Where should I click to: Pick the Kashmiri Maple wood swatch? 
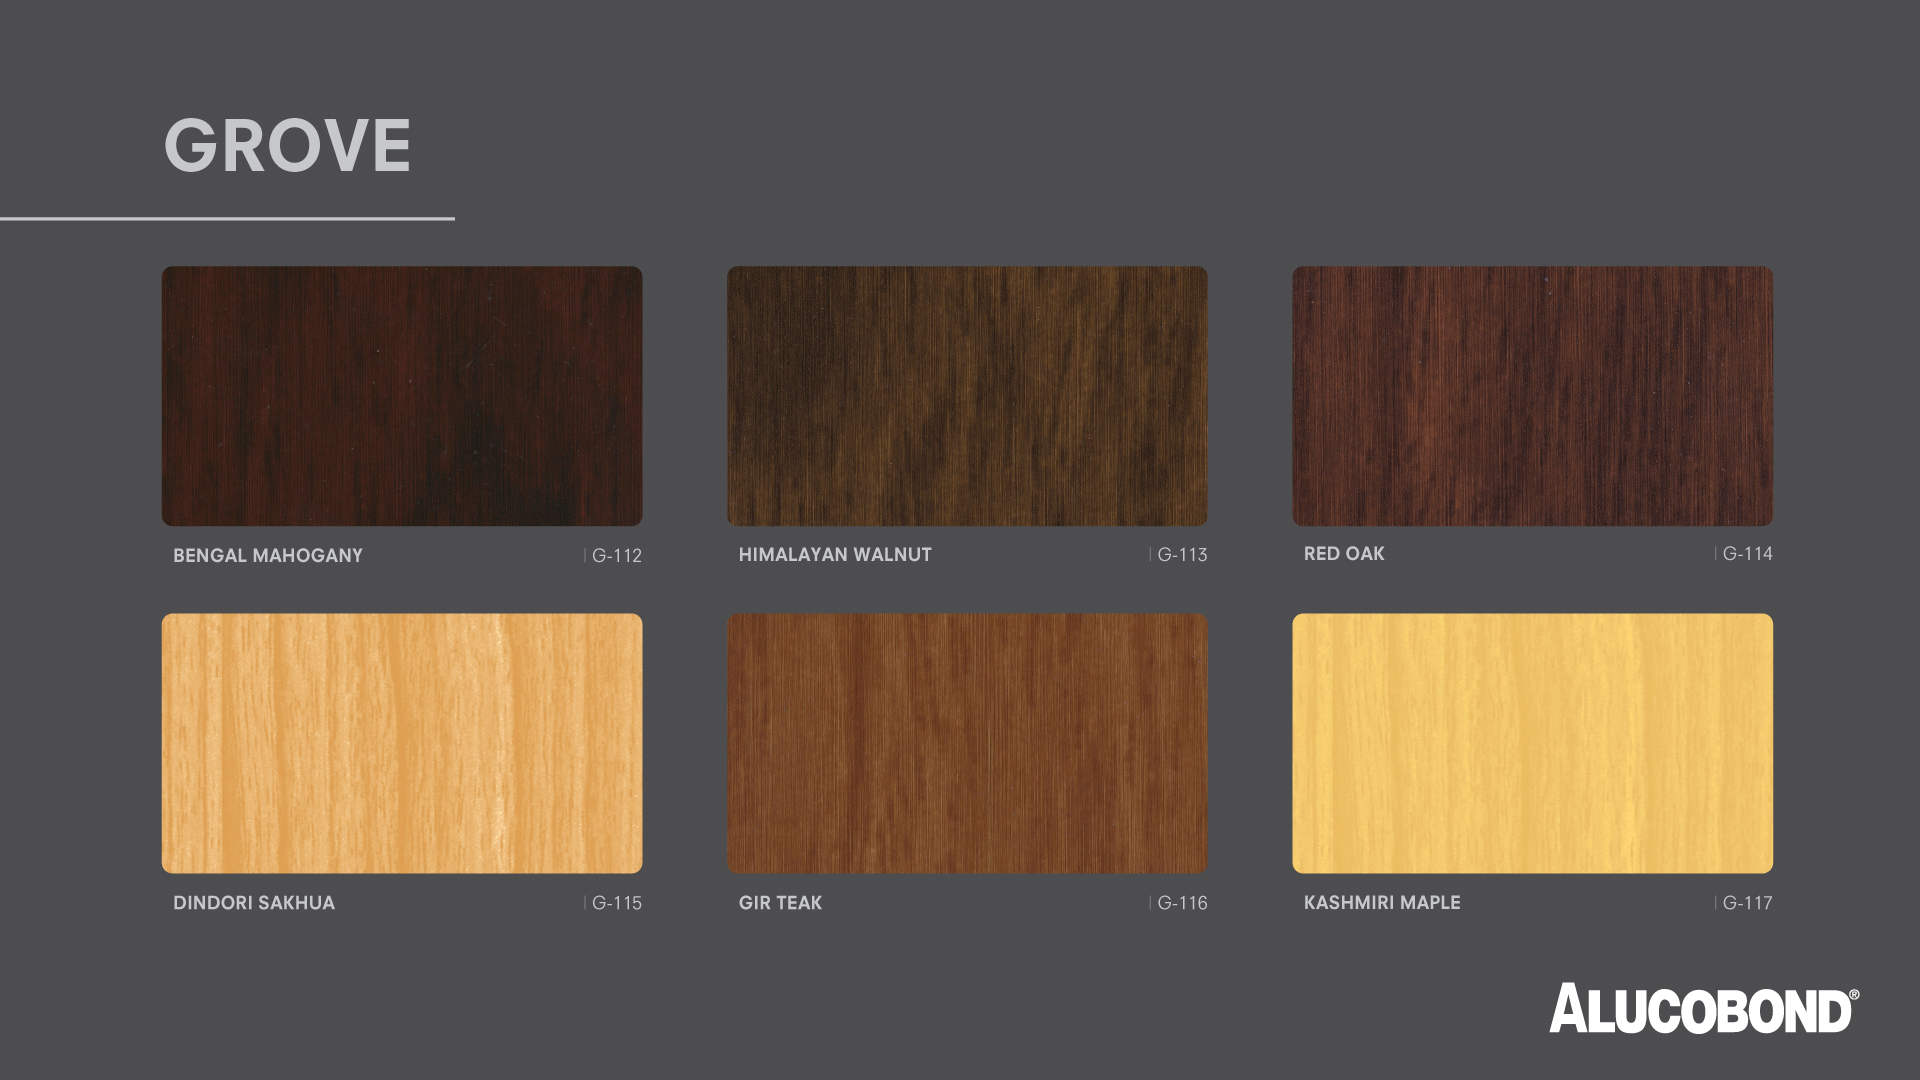click(x=1532, y=743)
